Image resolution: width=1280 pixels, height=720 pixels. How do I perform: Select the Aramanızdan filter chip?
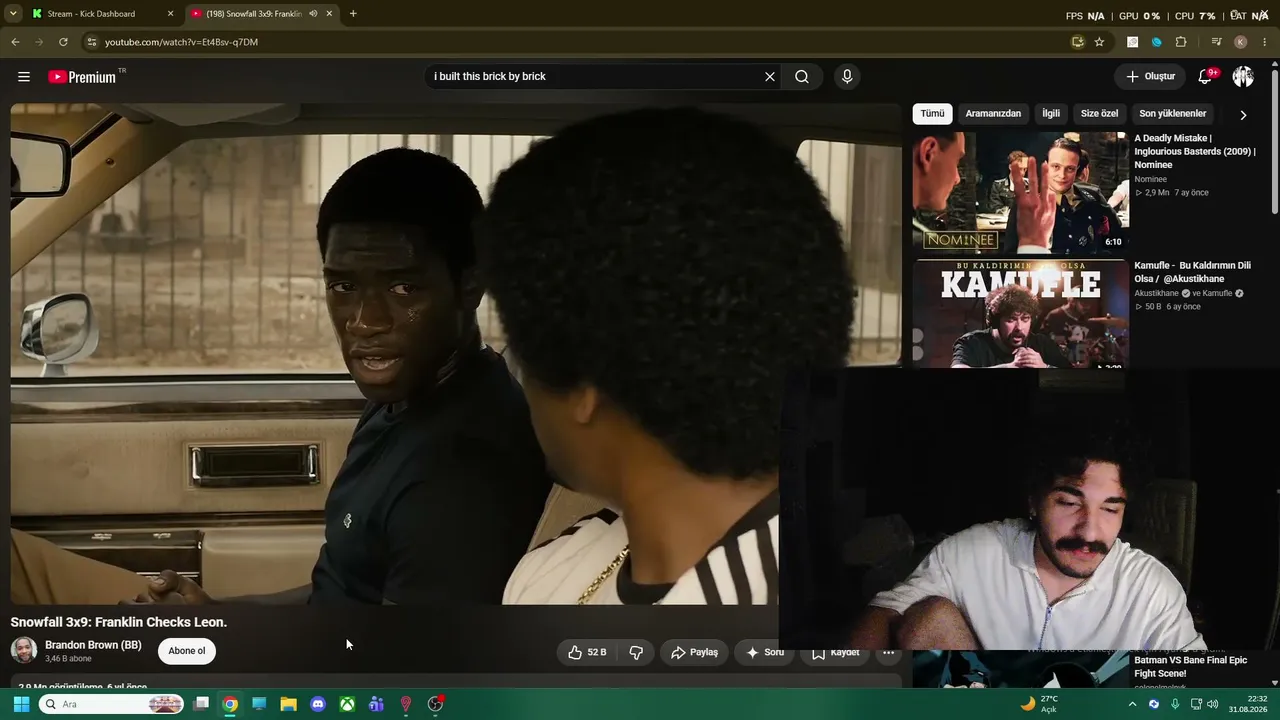[x=993, y=114]
